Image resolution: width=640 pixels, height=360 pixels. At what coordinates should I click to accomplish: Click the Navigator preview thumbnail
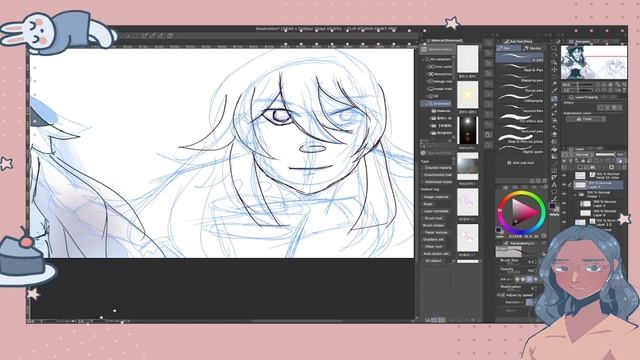click(593, 62)
